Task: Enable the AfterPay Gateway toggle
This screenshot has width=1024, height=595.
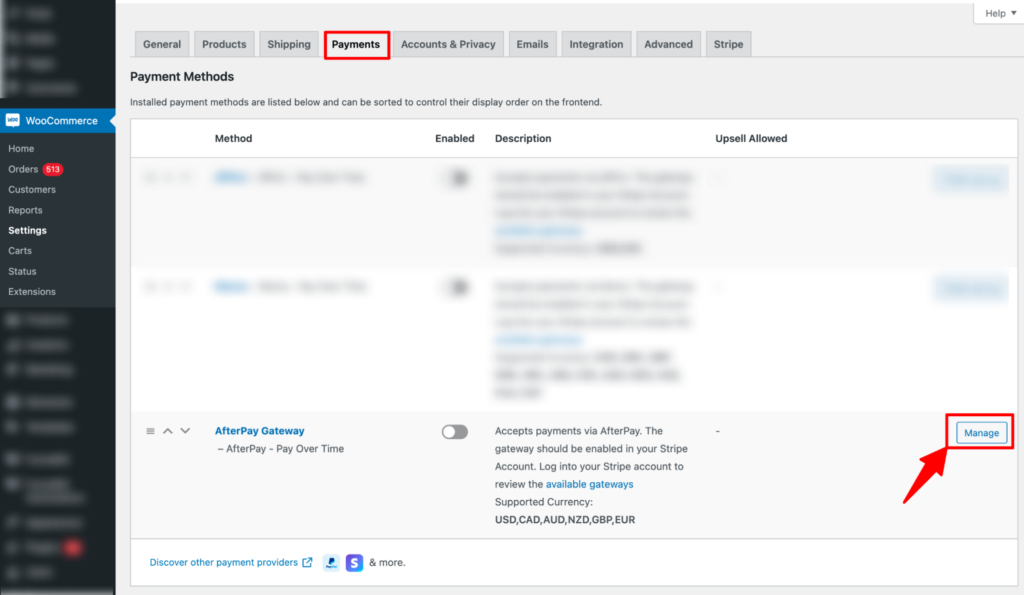Action: pyautogui.click(x=455, y=432)
